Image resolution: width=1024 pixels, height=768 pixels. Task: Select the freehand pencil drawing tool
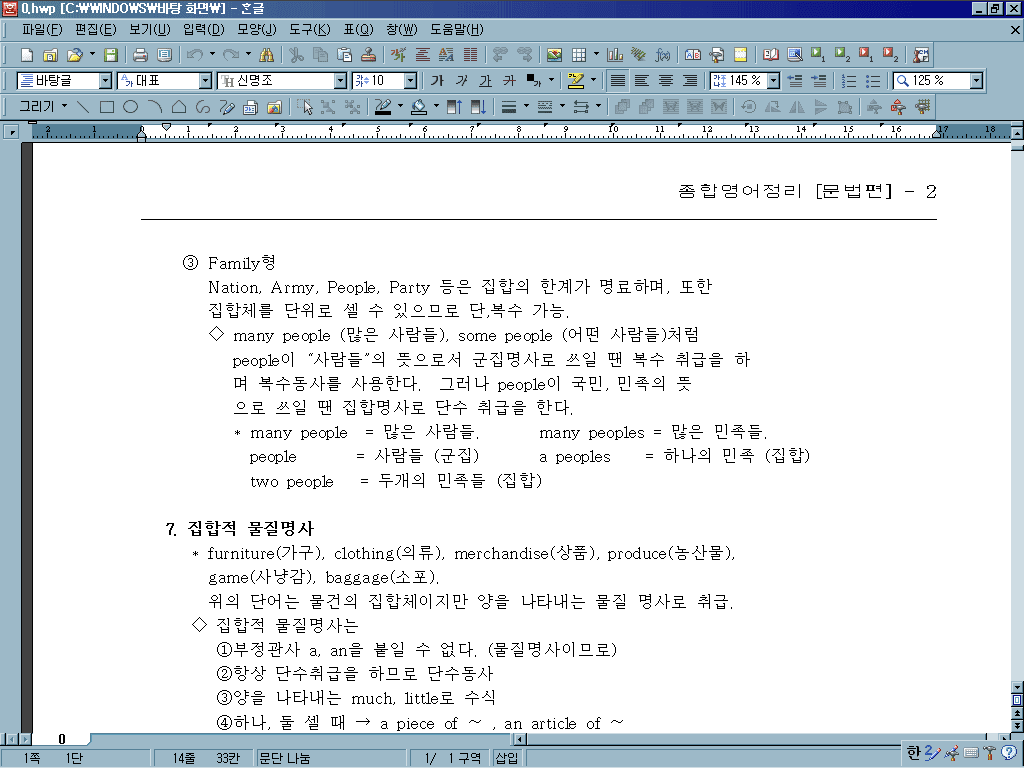227,106
